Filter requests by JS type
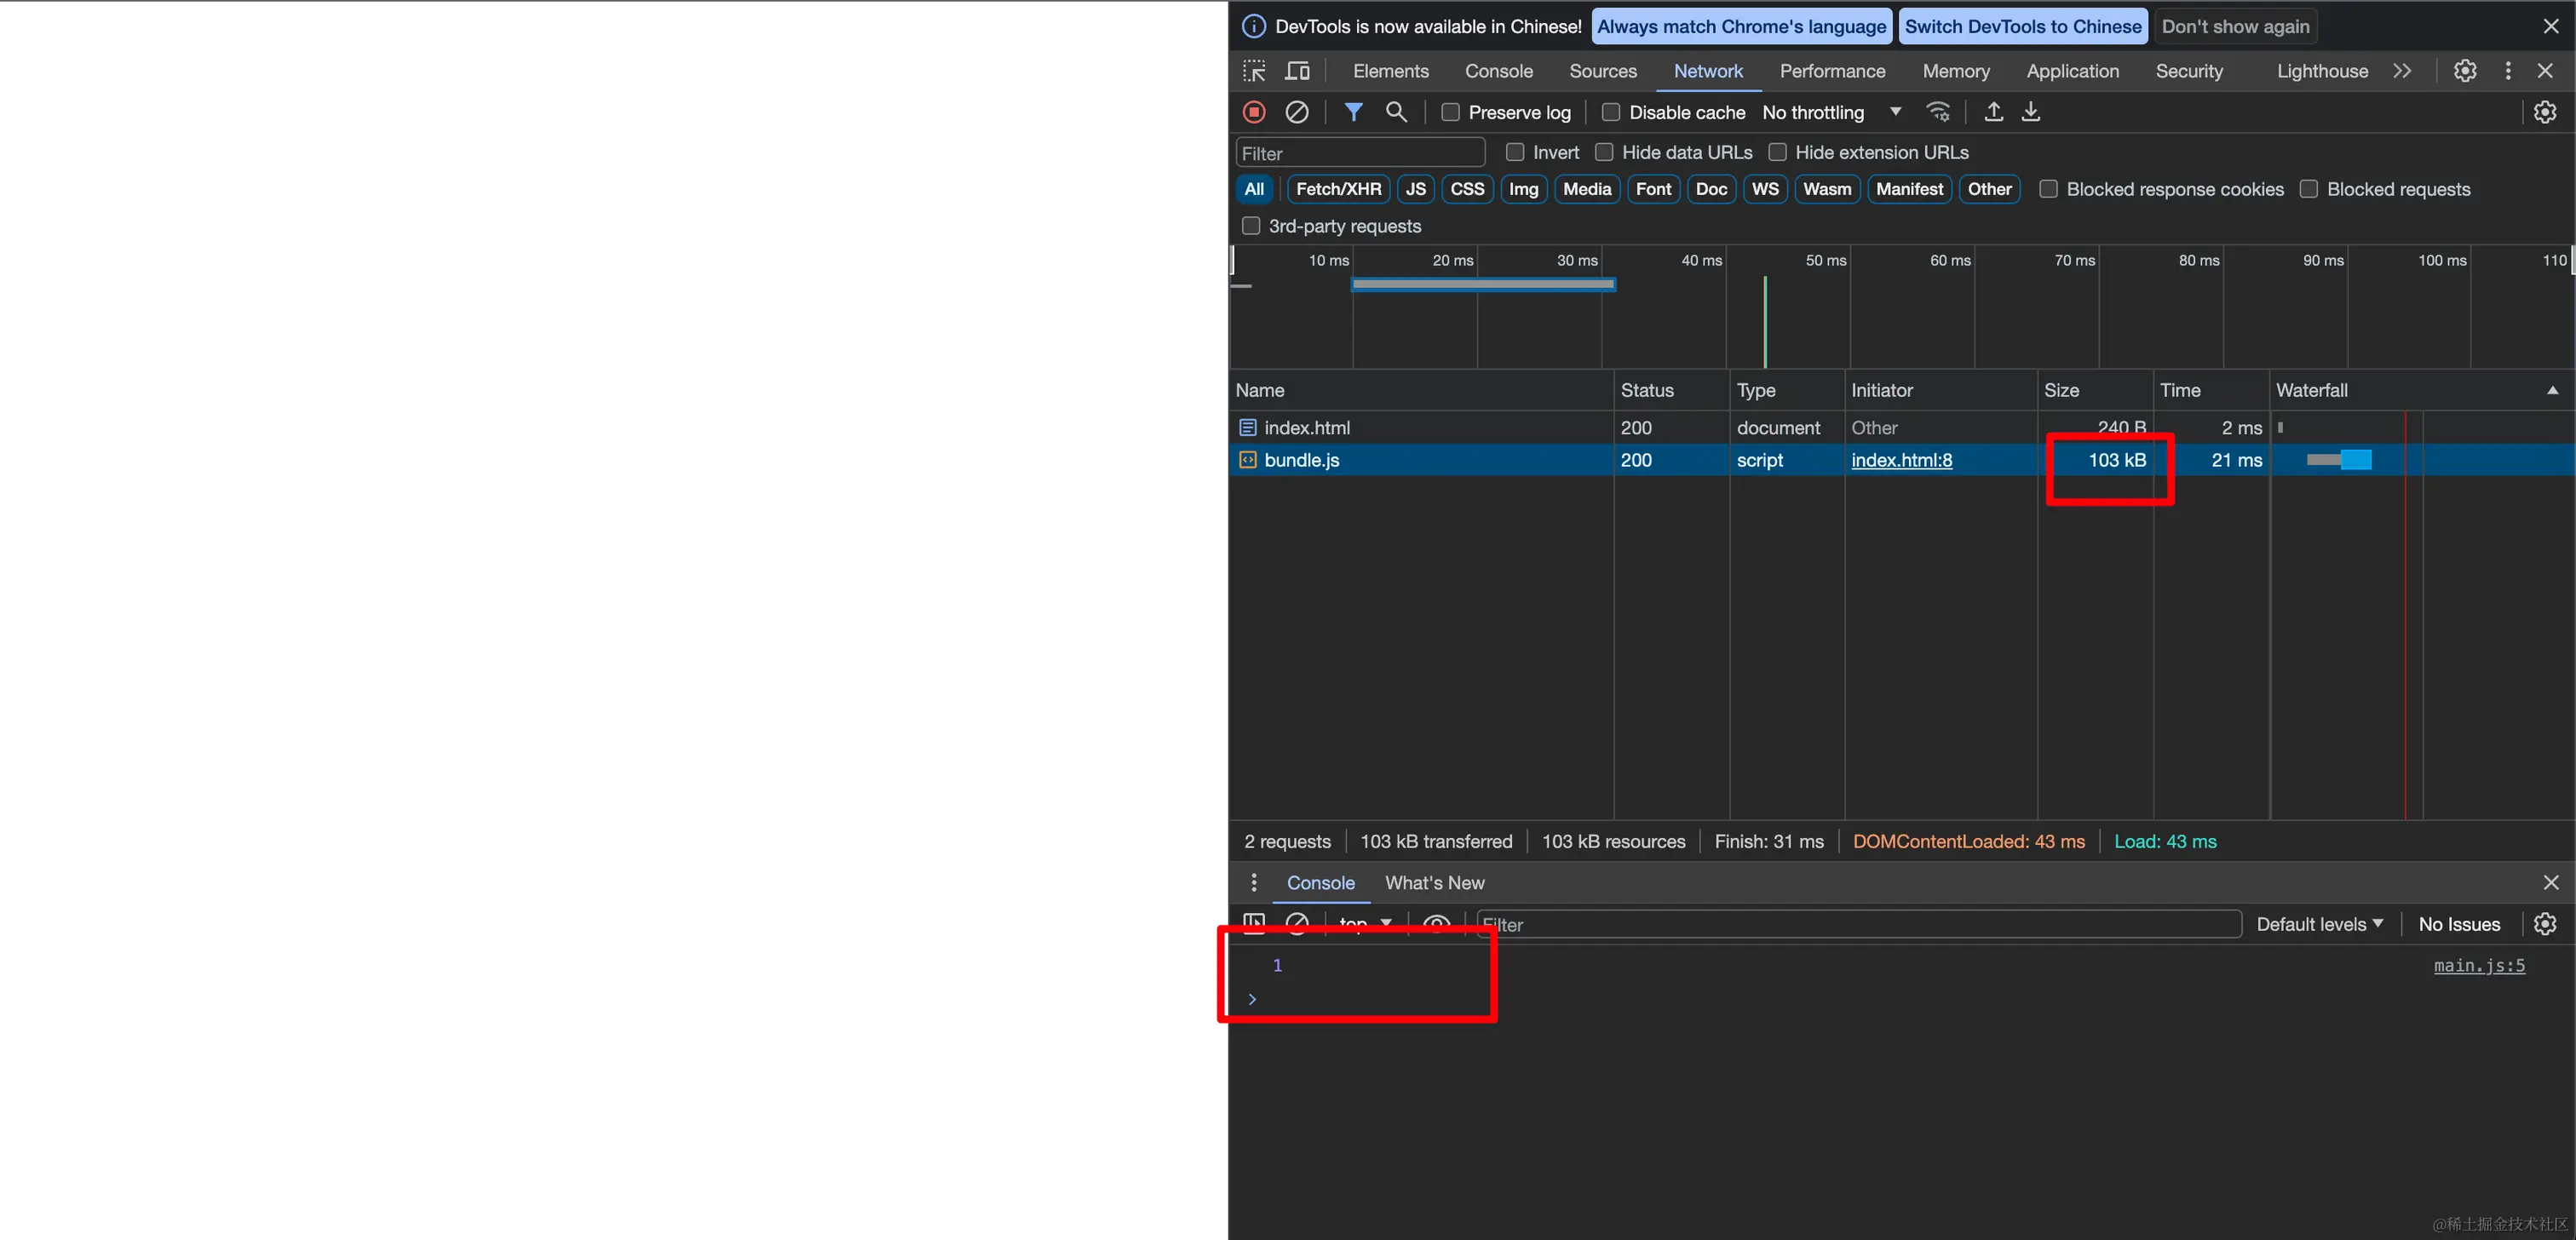The width and height of the screenshot is (2576, 1240). 1415,189
